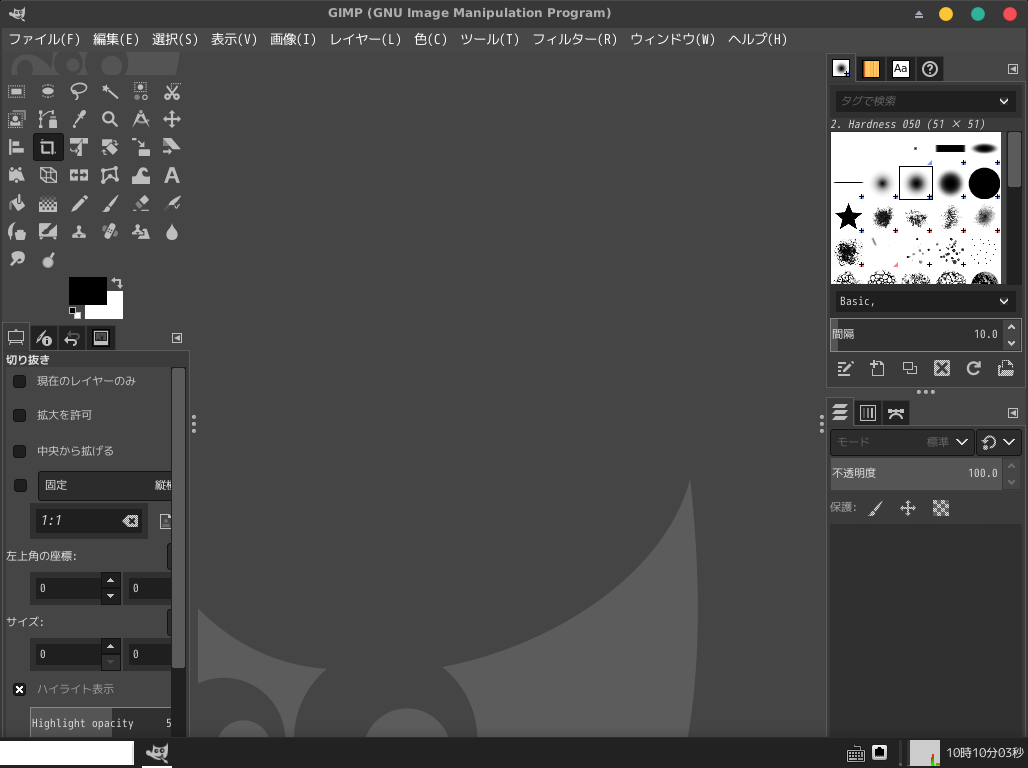Toggle 拡大を許可 checkbox

coord(20,415)
